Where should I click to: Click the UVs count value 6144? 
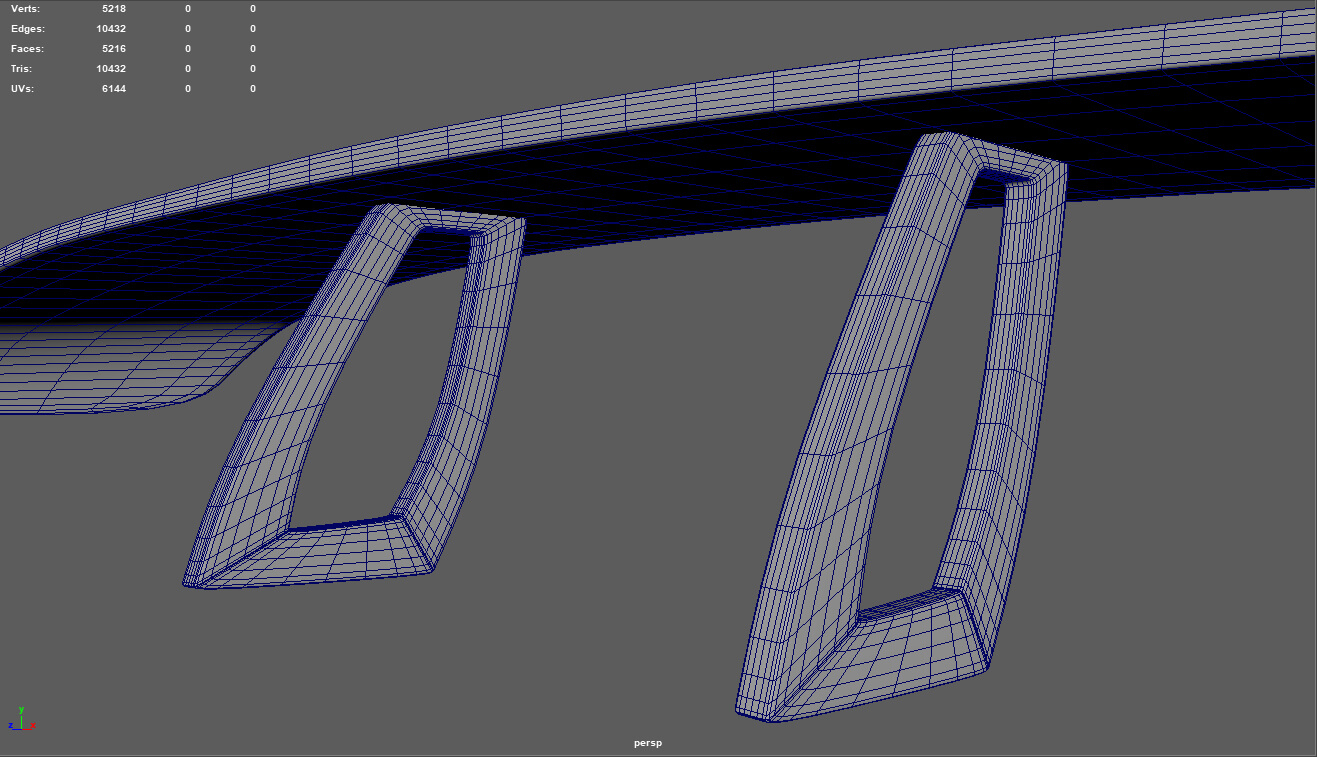click(113, 89)
